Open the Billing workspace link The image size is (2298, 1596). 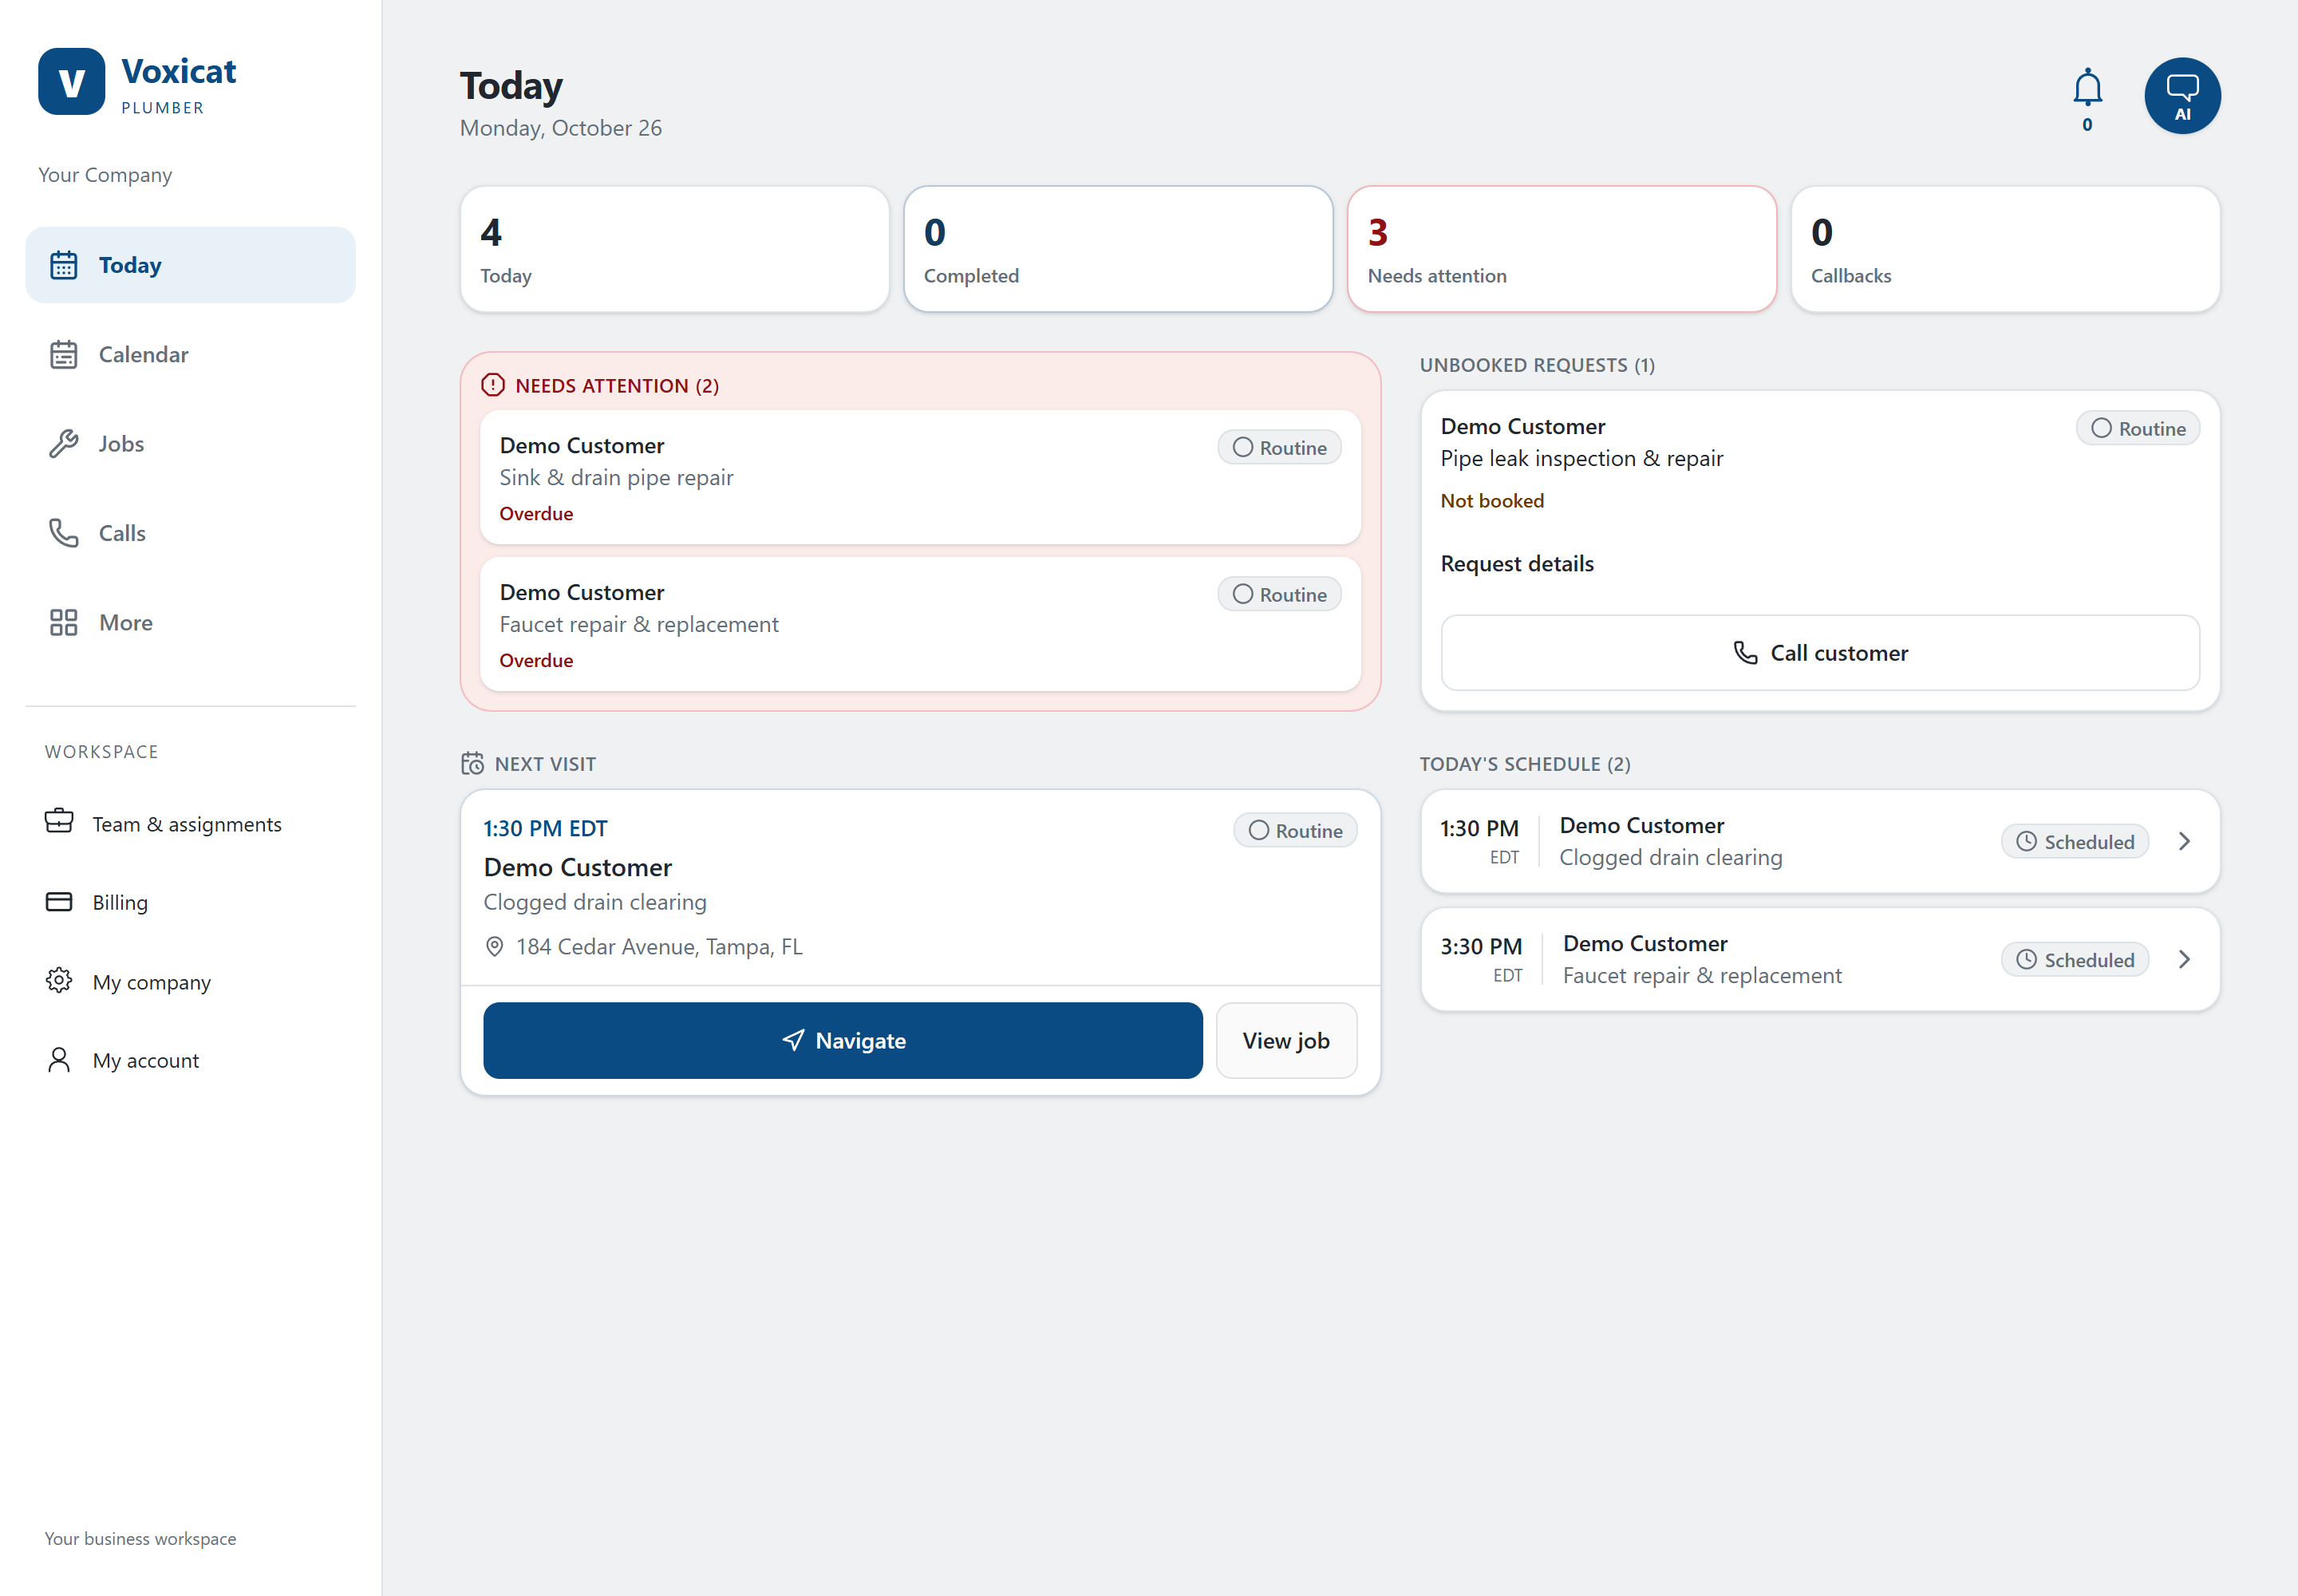point(190,902)
